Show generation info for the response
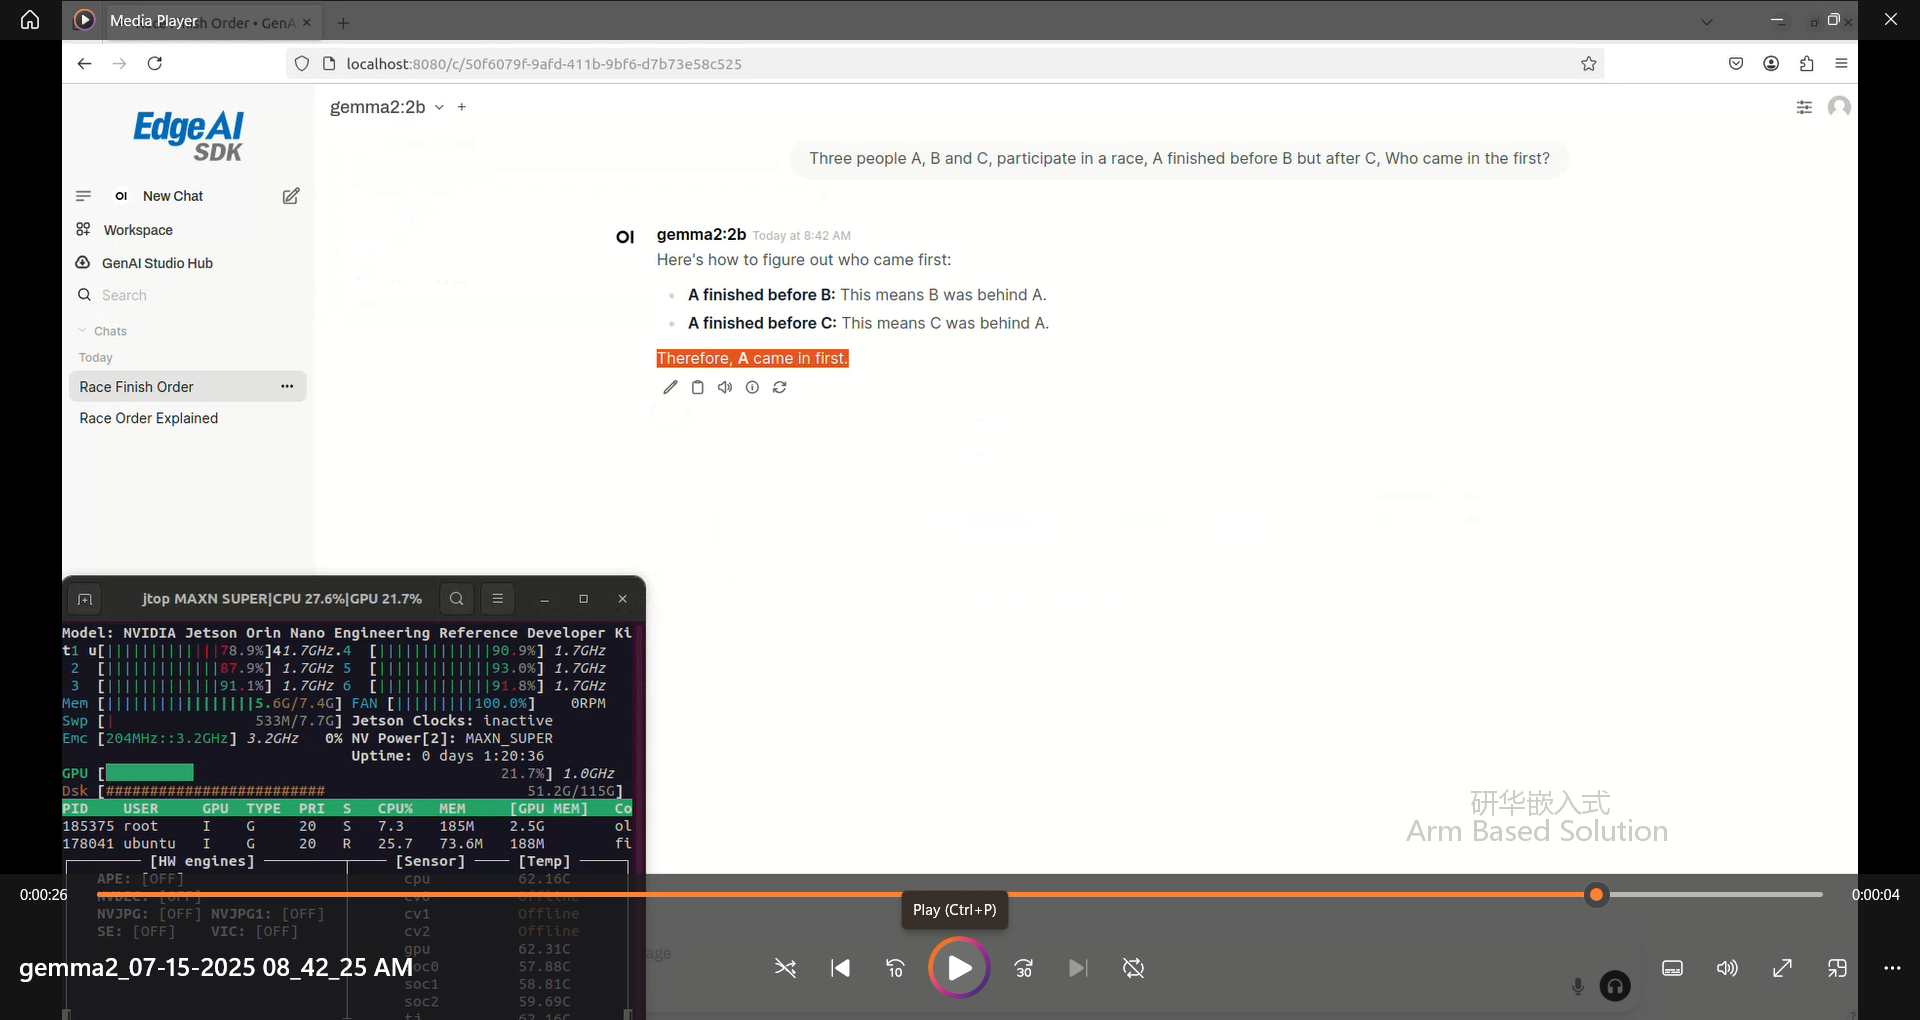1920x1020 pixels. coord(752,387)
